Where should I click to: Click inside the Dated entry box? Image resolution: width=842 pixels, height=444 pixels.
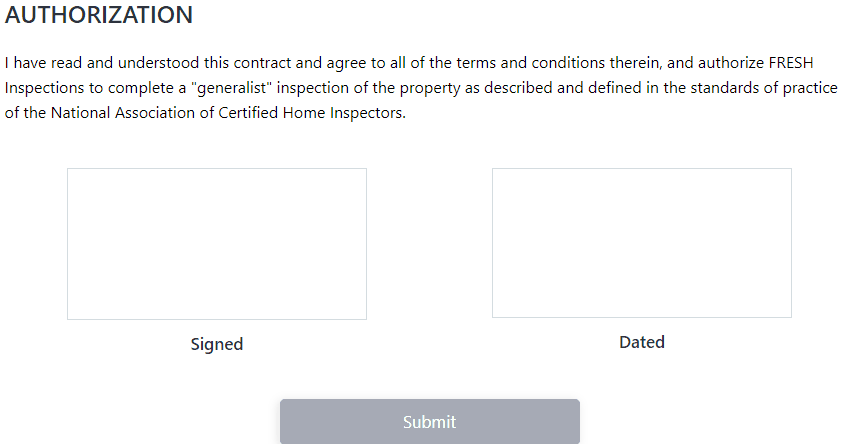coord(641,243)
